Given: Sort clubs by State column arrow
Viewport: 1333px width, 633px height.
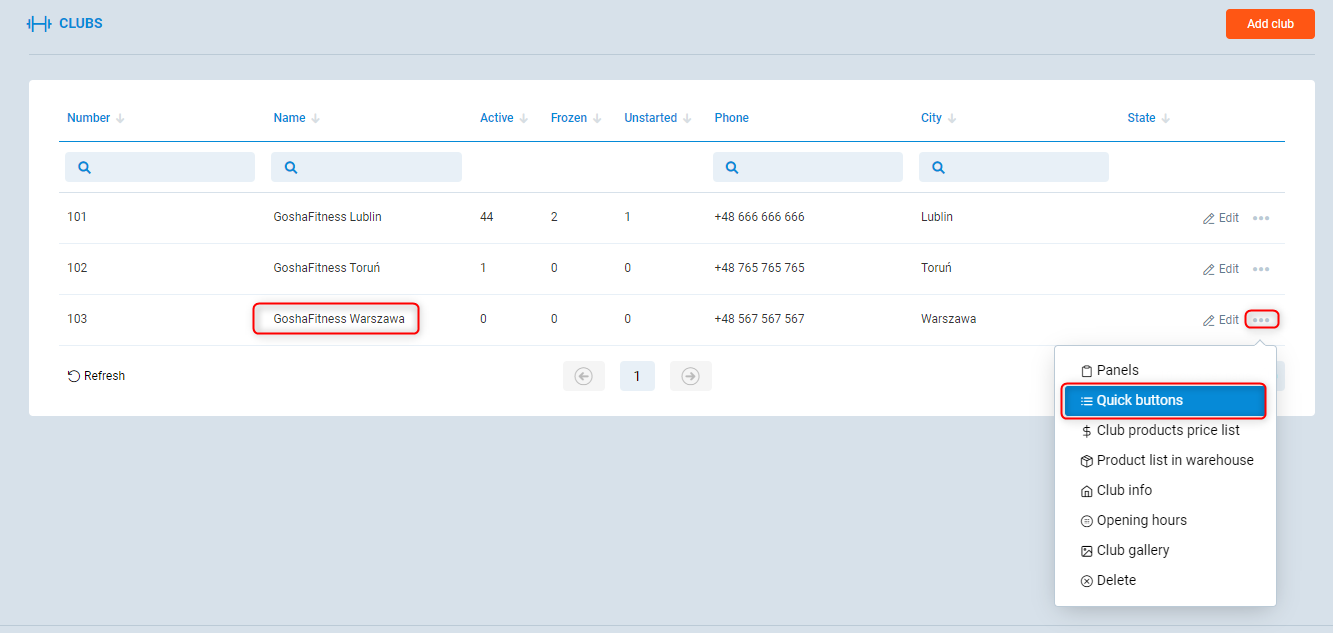Looking at the screenshot, I should point(1166,118).
